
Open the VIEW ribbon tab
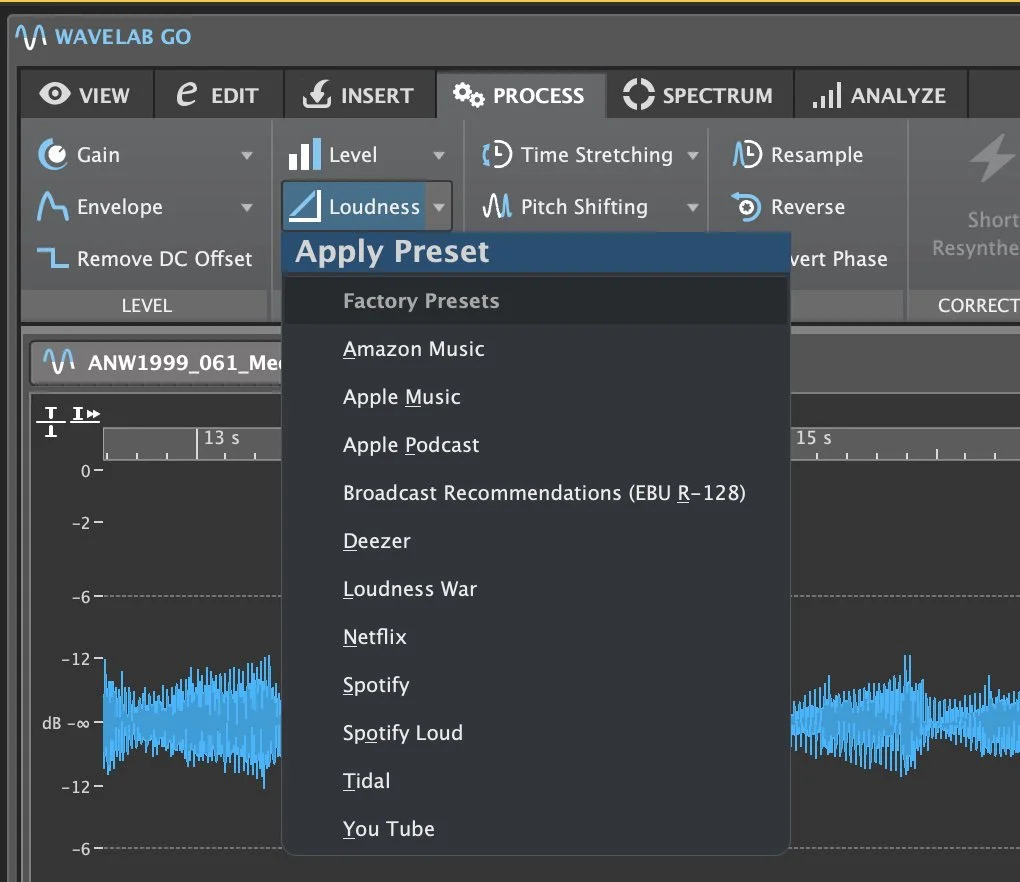point(86,95)
